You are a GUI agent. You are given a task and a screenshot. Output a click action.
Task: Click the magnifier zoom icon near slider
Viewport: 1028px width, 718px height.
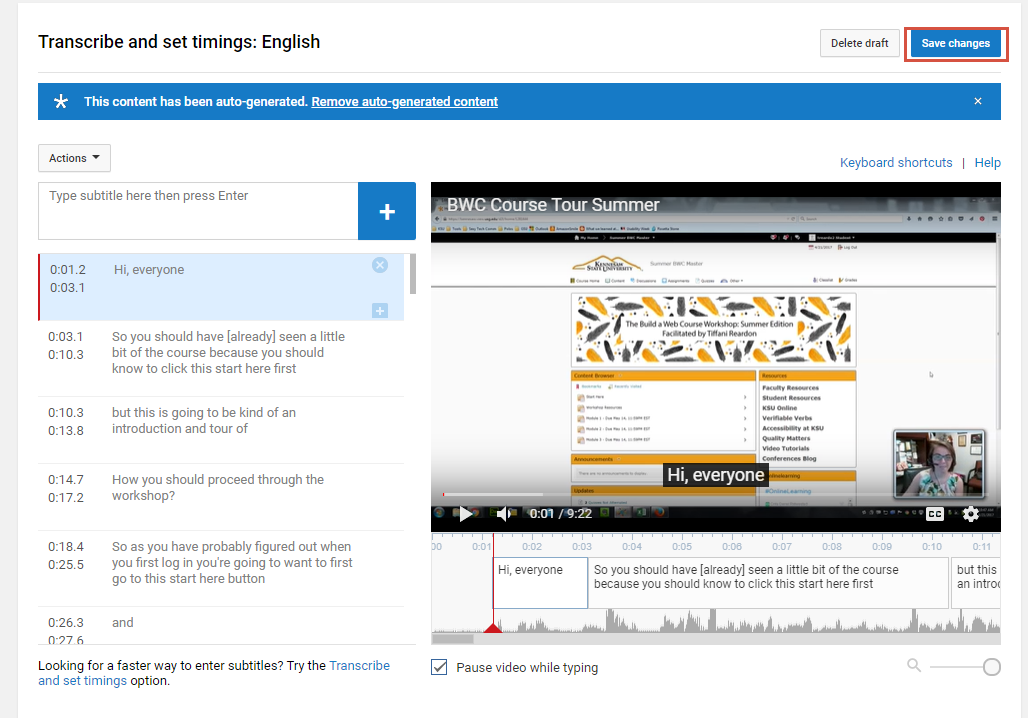click(914, 666)
